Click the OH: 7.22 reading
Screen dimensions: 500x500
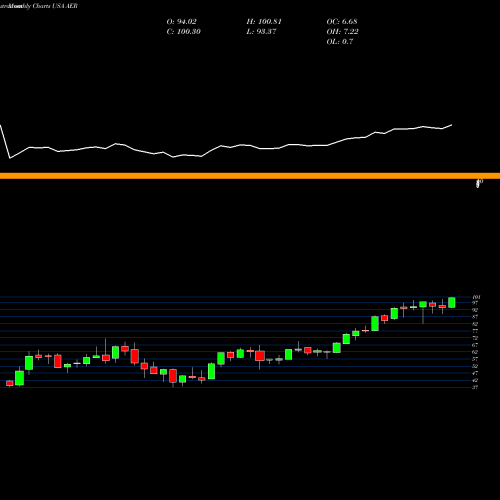342,32
